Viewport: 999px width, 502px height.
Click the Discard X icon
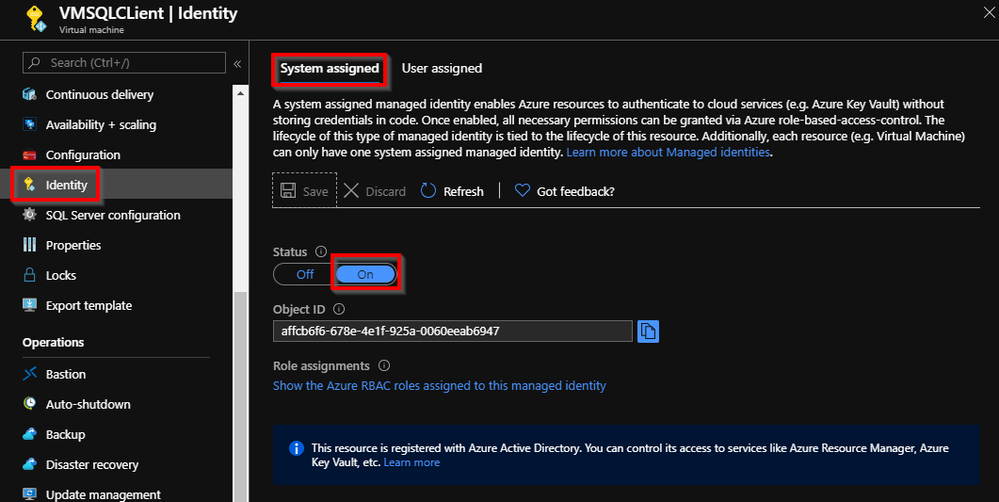(x=351, y=191)
